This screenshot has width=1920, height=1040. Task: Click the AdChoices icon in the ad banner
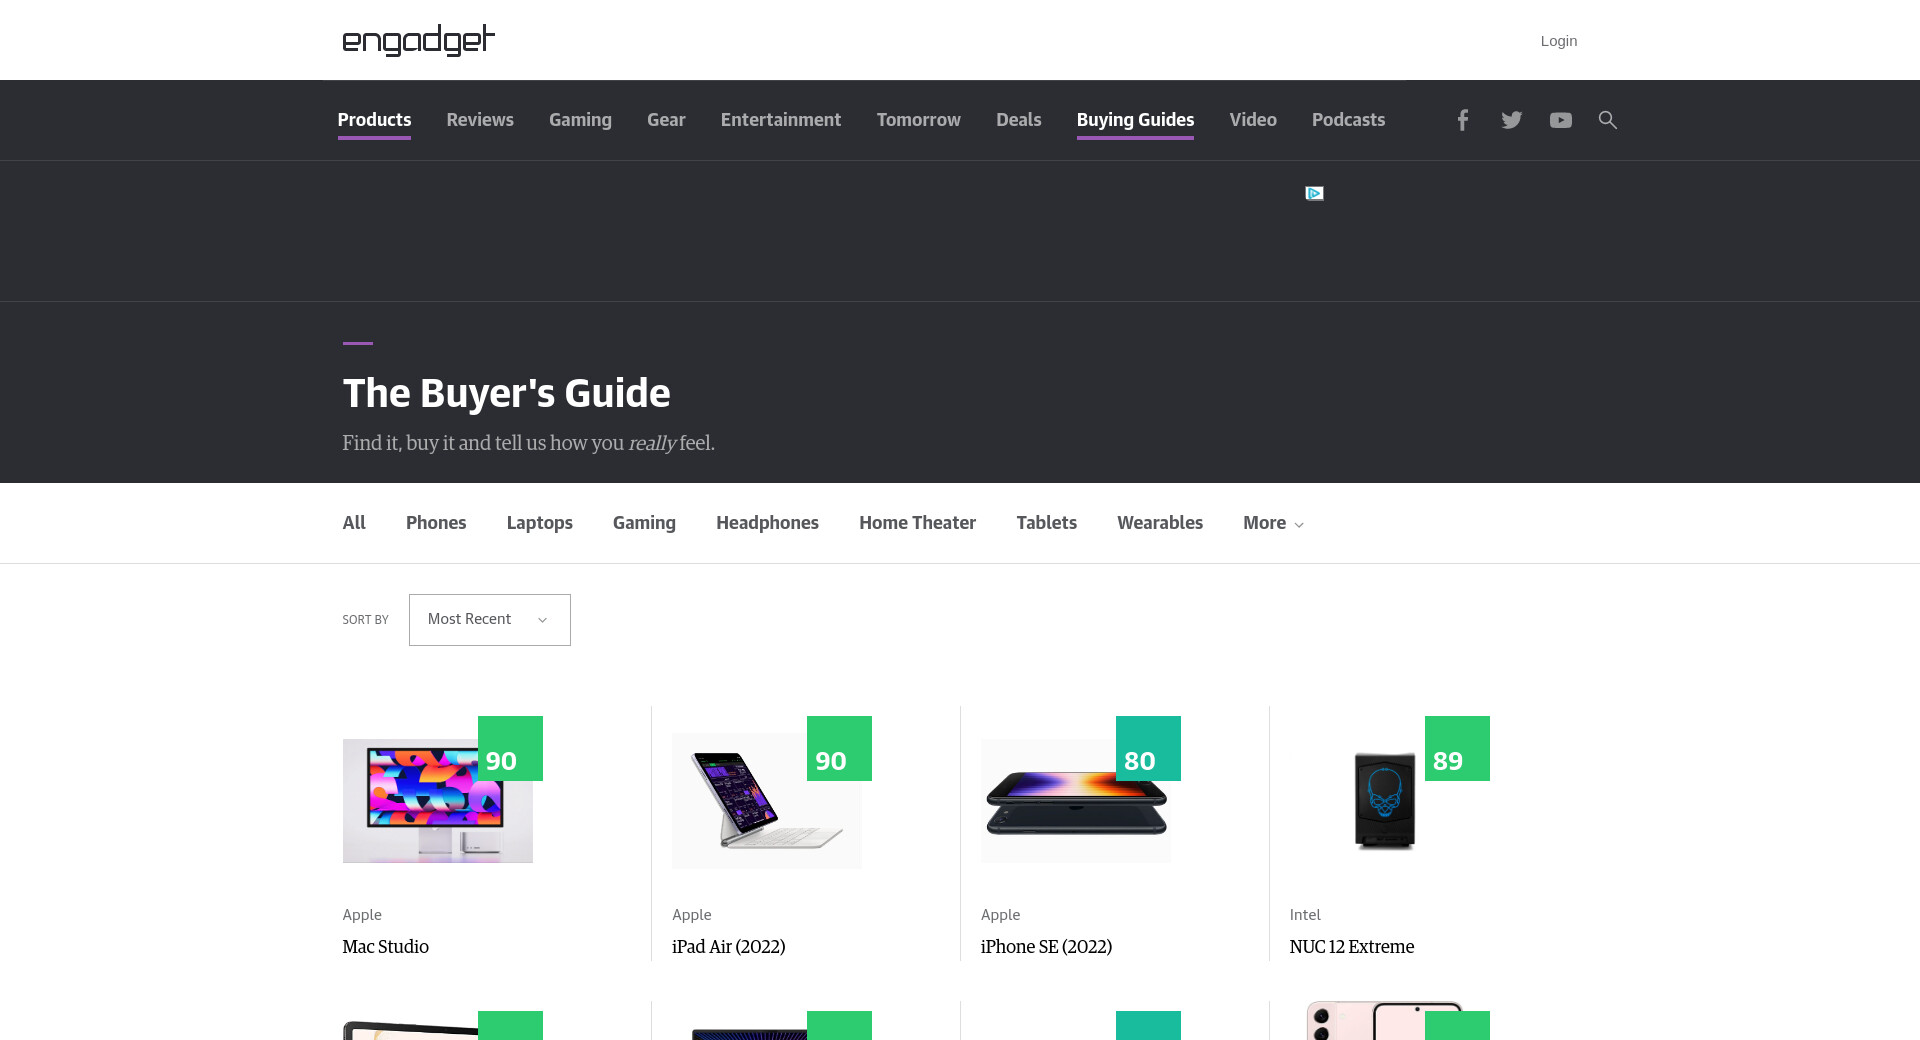pyautogui.click(x=1314, y=193)
